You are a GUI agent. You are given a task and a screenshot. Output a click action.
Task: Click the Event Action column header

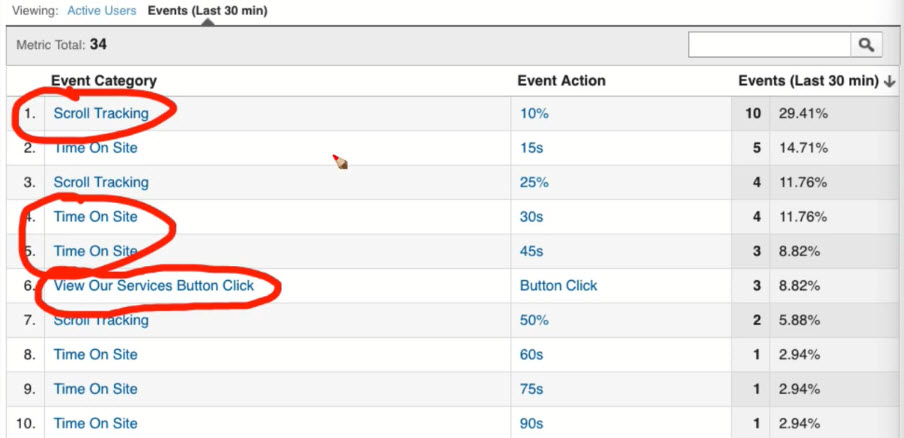tap(561, 81)
